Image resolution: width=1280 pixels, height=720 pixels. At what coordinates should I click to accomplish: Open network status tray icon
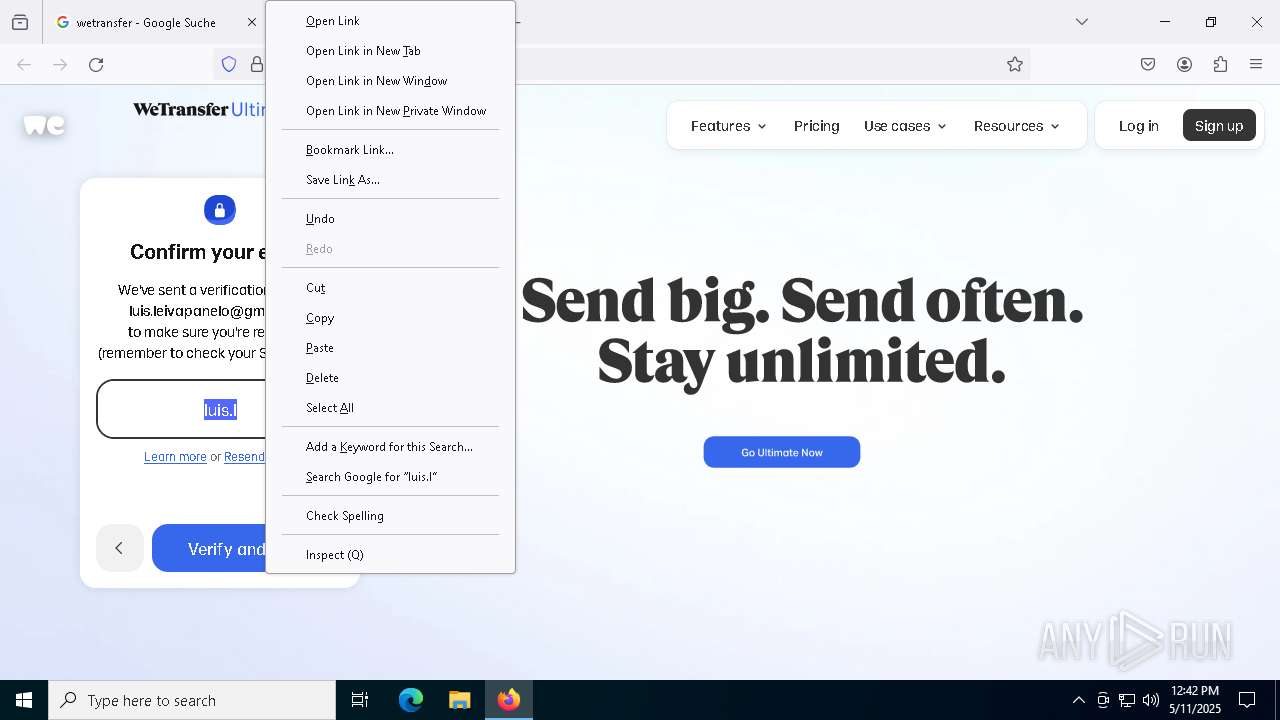point(1127,700)
